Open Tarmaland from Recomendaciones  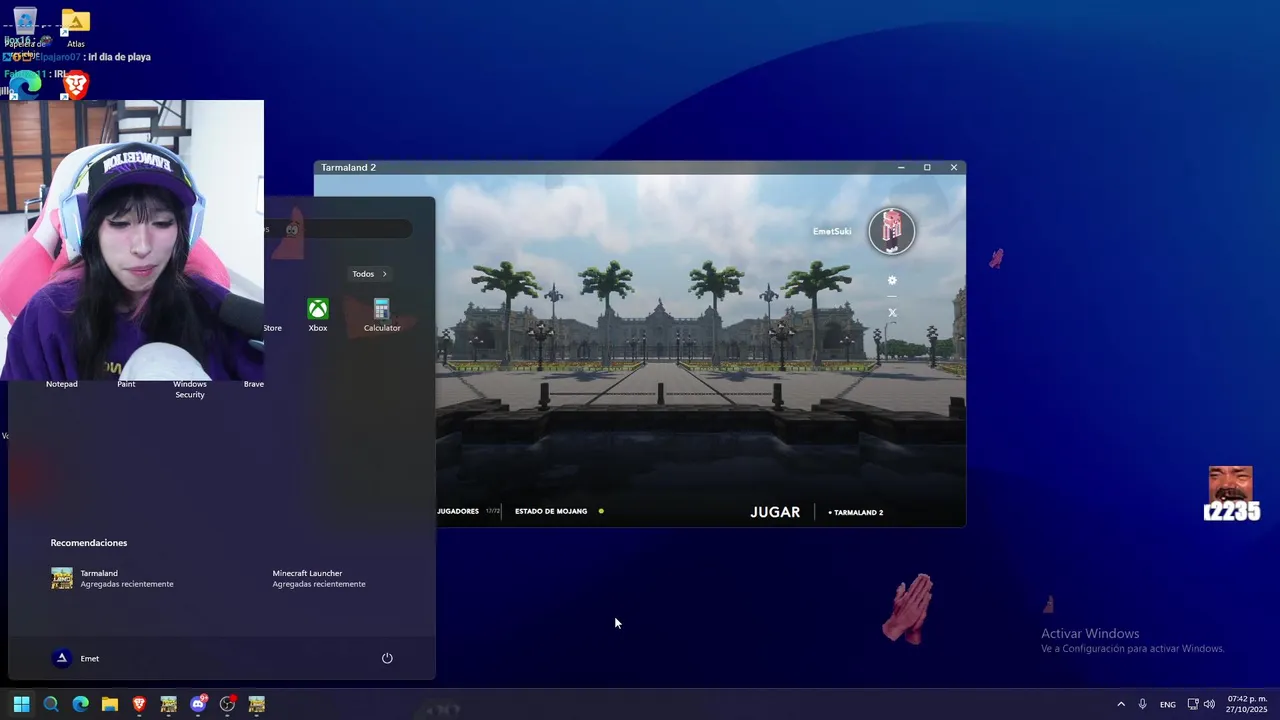coord(112,578)
